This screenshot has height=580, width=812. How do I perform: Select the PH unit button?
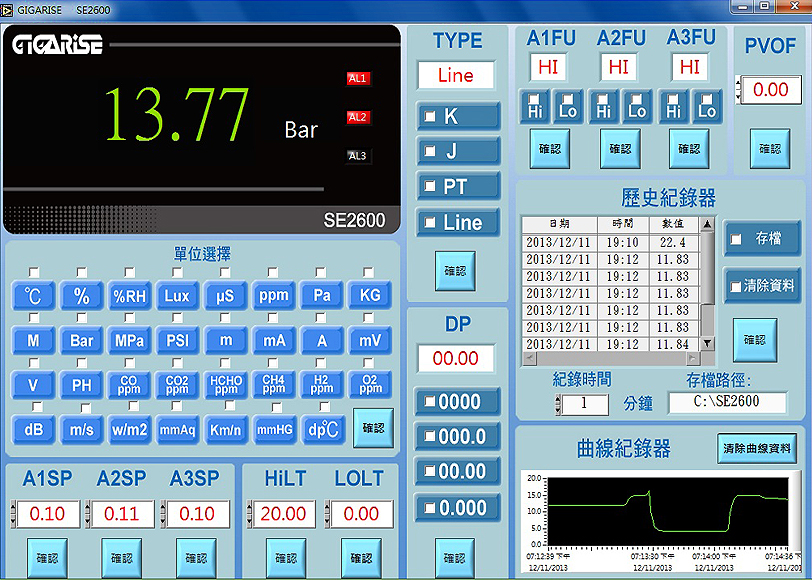click(x=81, y=385)
